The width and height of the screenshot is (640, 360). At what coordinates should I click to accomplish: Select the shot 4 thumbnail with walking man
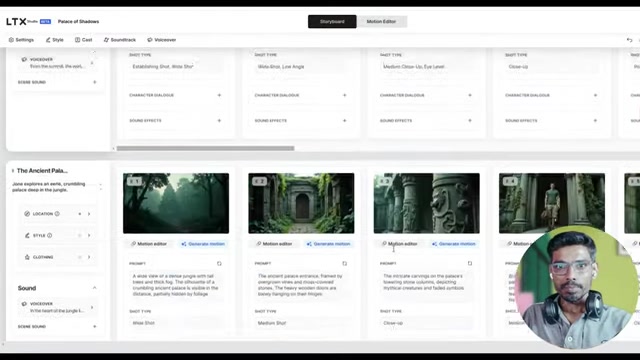coord(552,202)
